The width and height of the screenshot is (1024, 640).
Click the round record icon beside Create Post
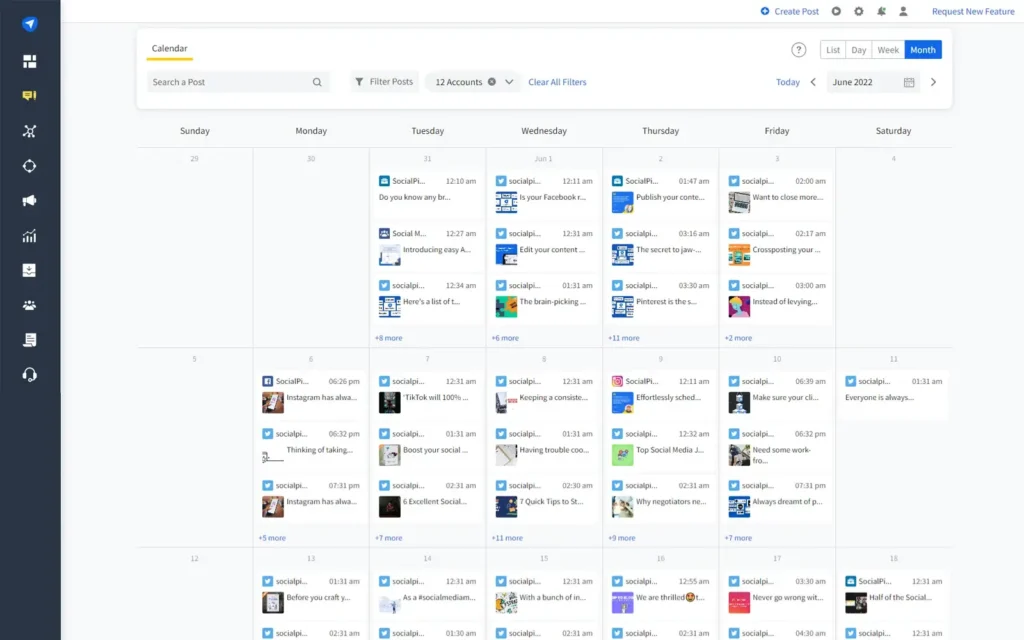836,11
